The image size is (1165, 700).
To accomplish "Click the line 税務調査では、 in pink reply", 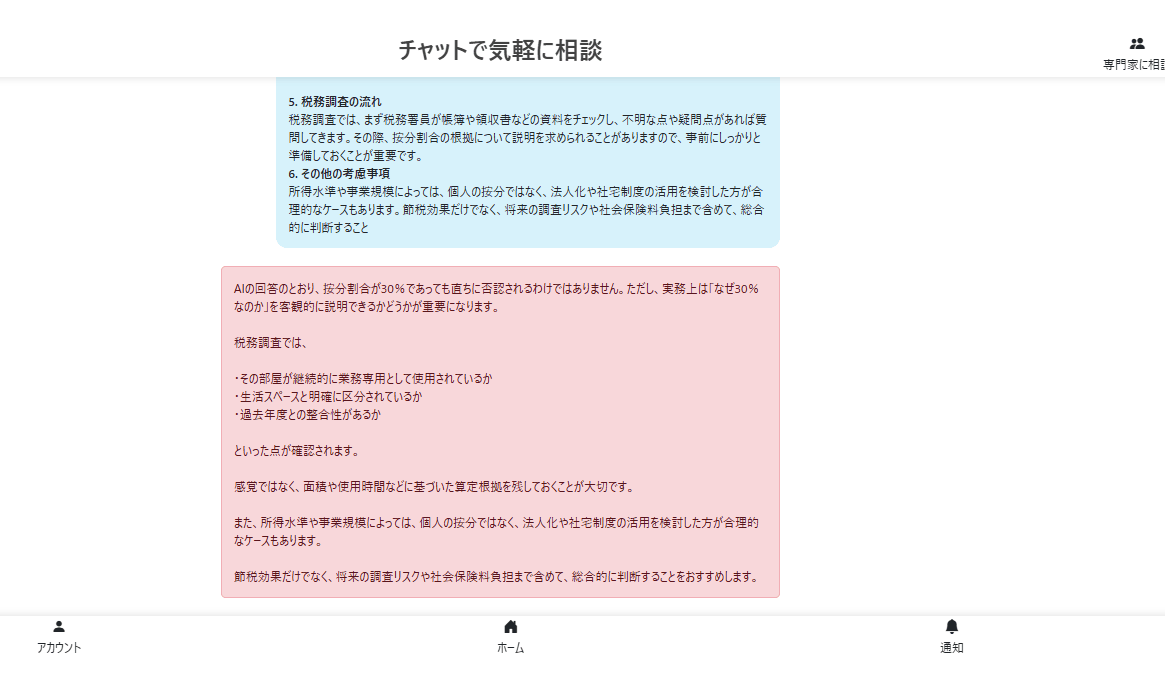I will point(270,343).
